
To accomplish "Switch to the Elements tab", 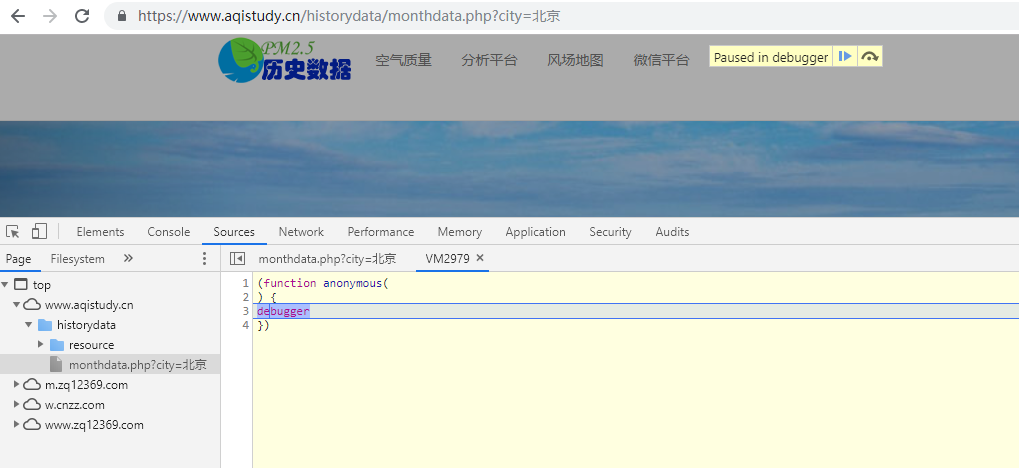I will [x=100, y=232].
